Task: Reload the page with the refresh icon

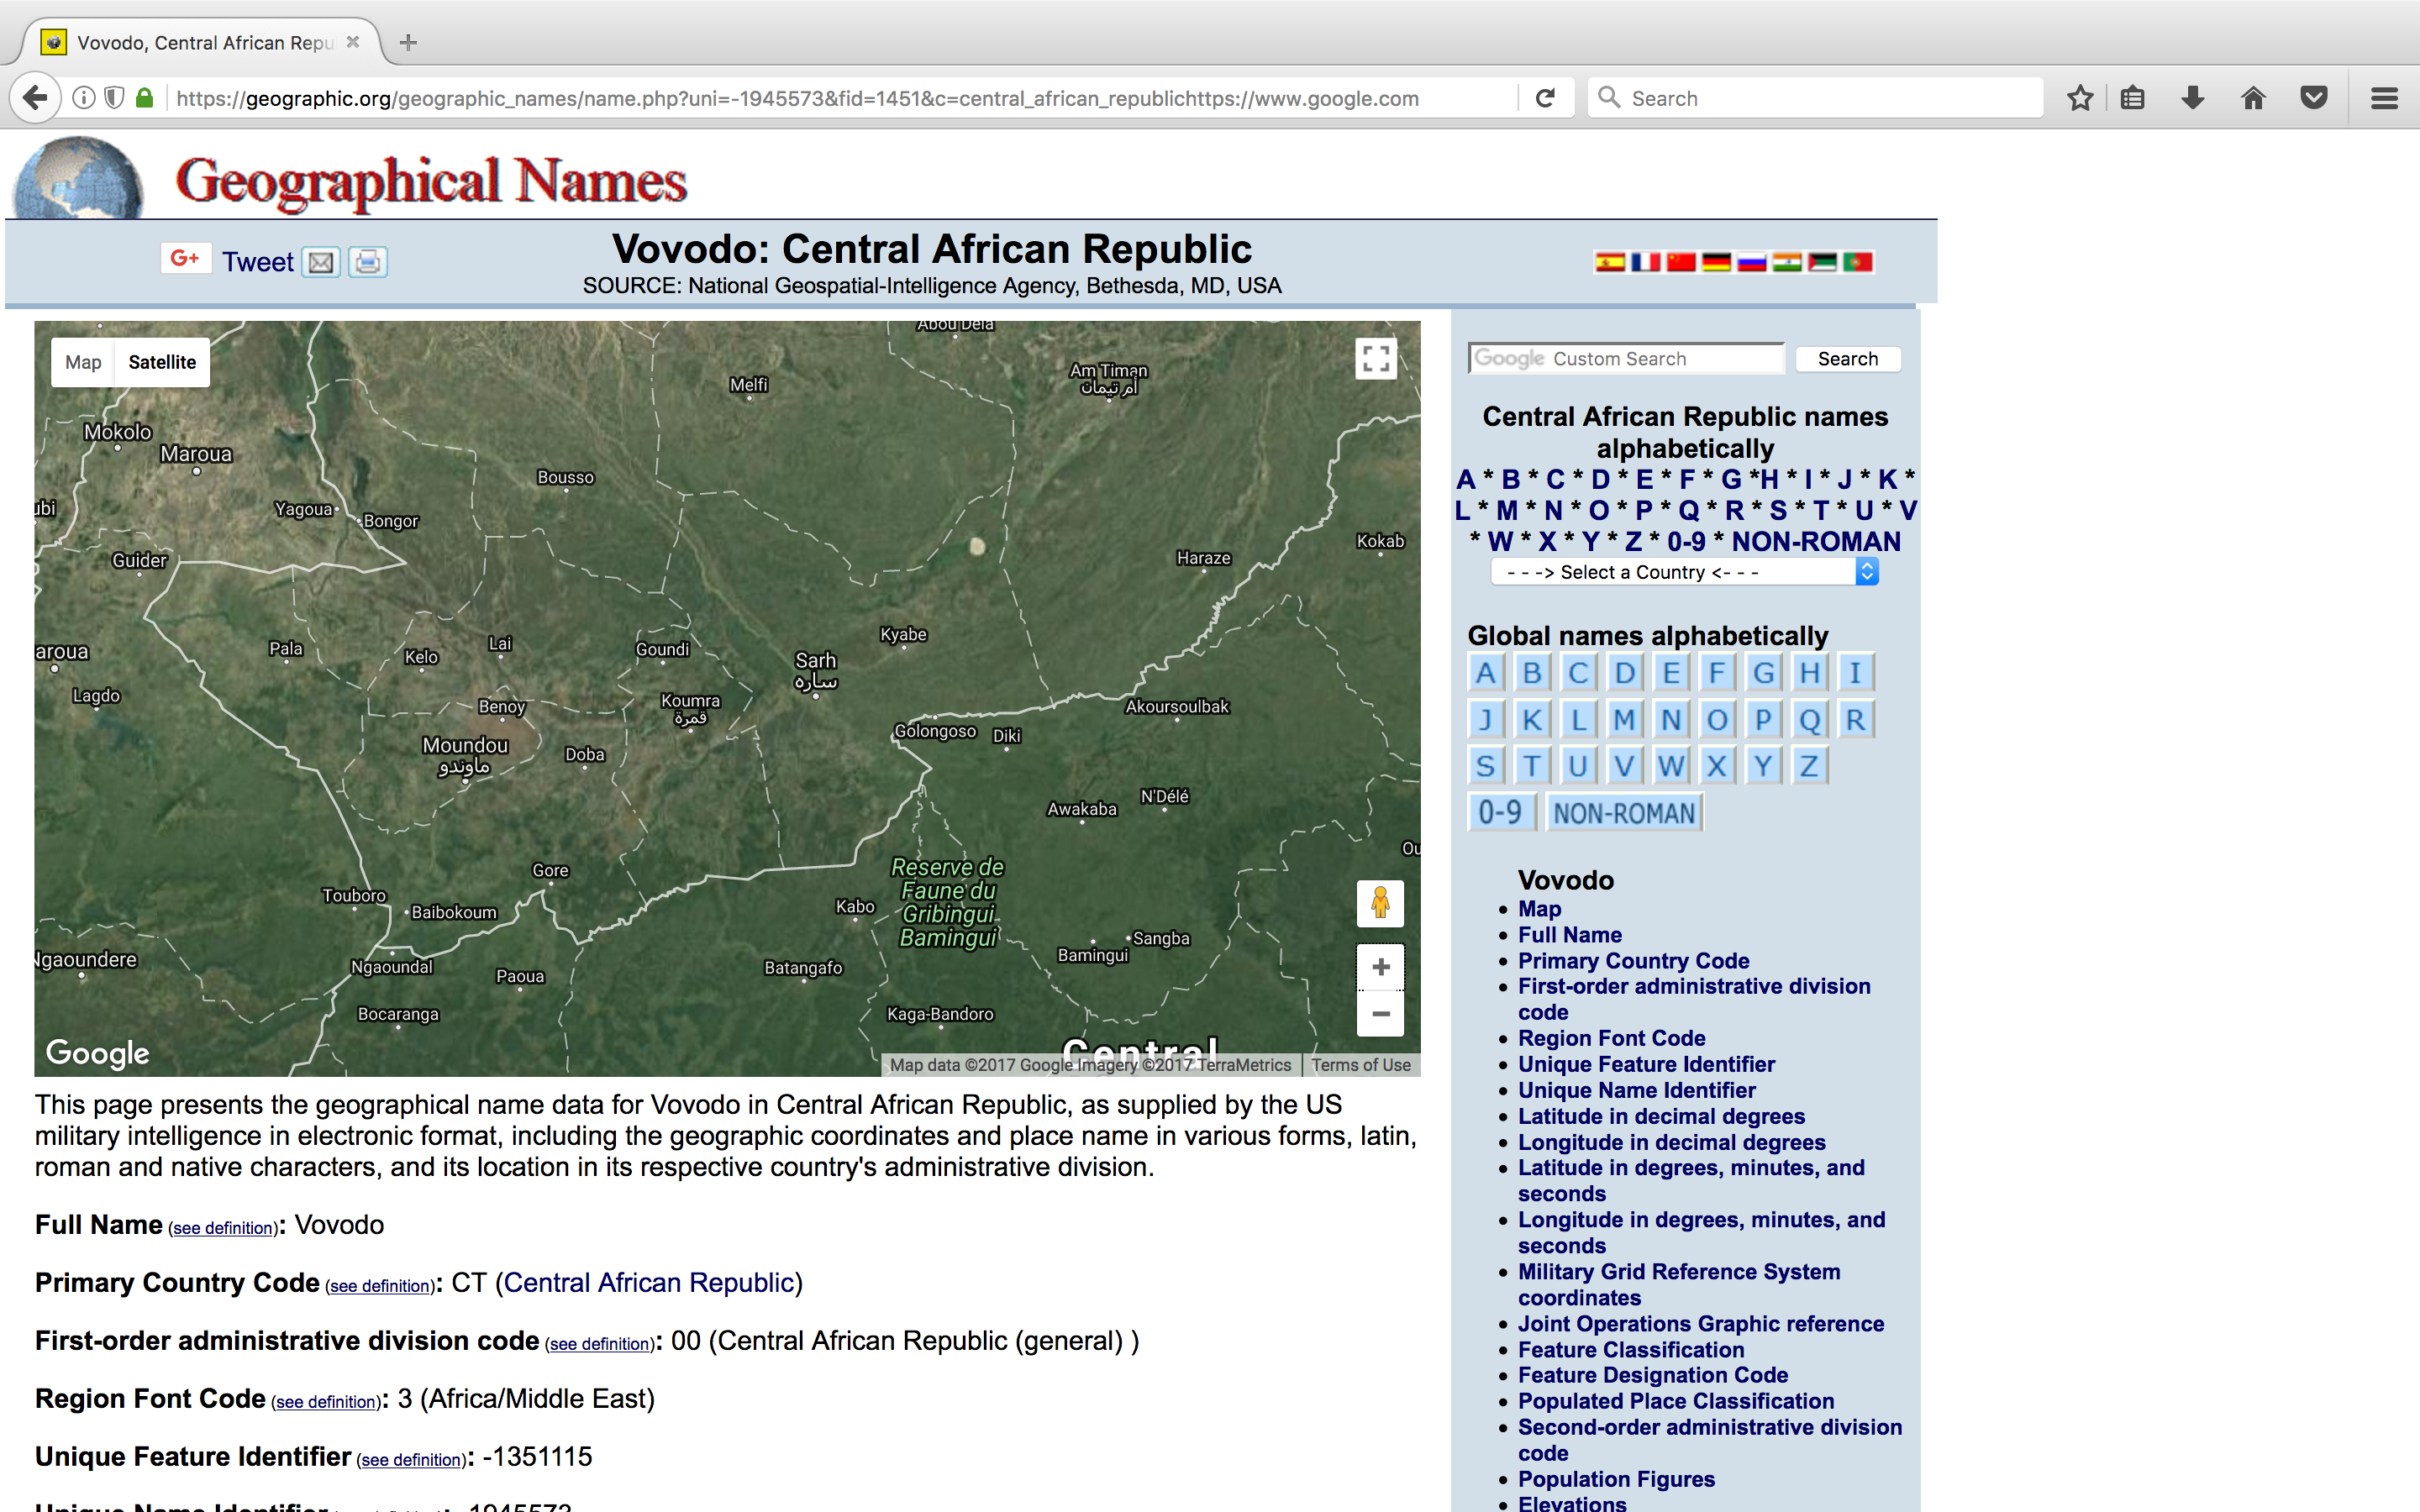Action: 1545,98
